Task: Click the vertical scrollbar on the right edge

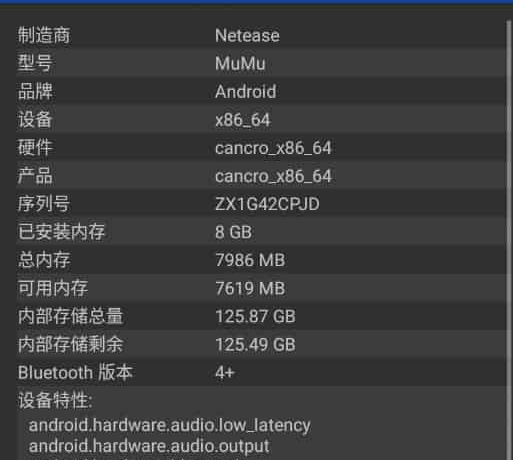Action: tap(509, 240)
